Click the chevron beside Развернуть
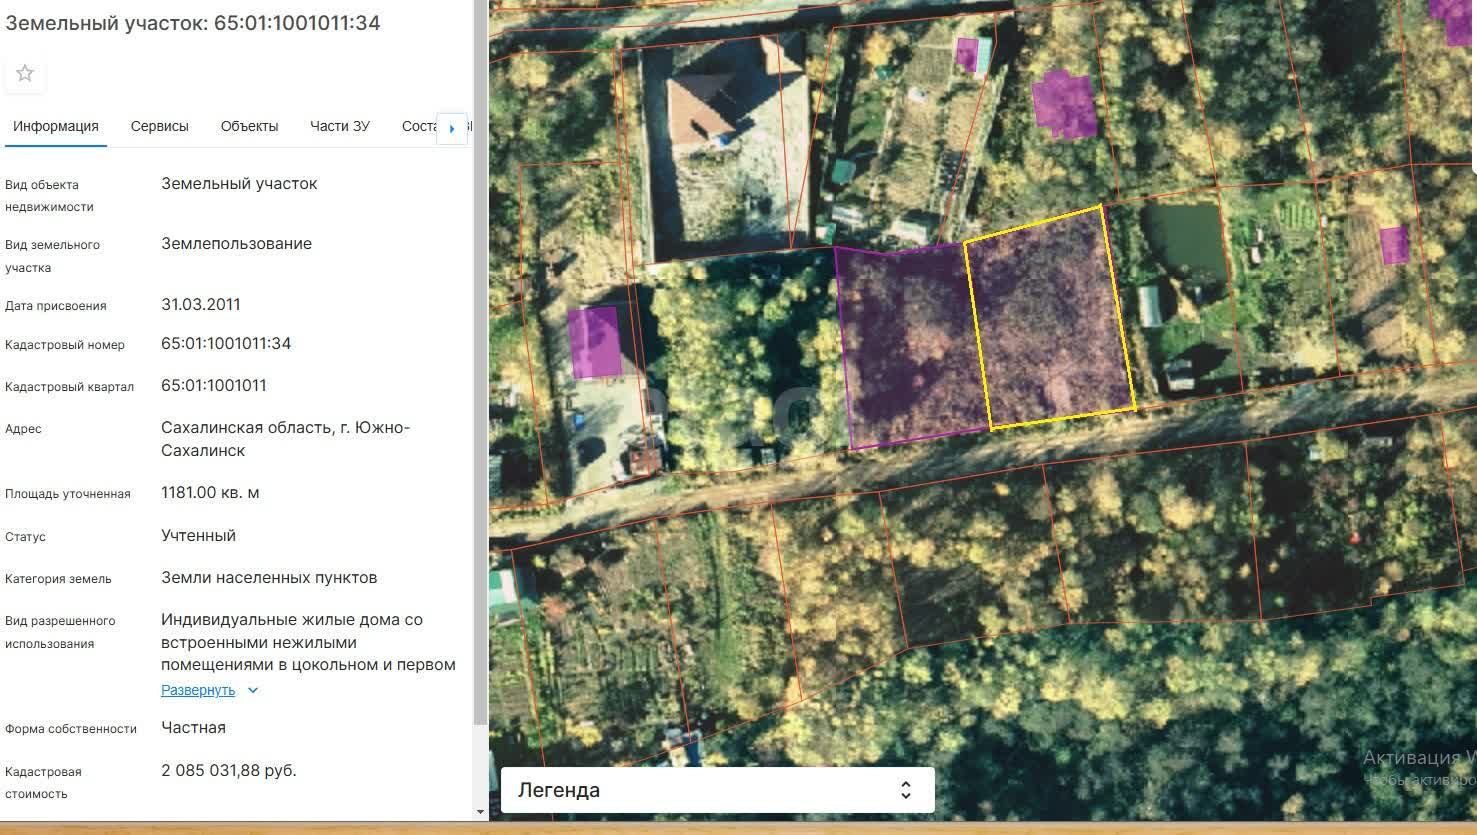 (253, 690)
